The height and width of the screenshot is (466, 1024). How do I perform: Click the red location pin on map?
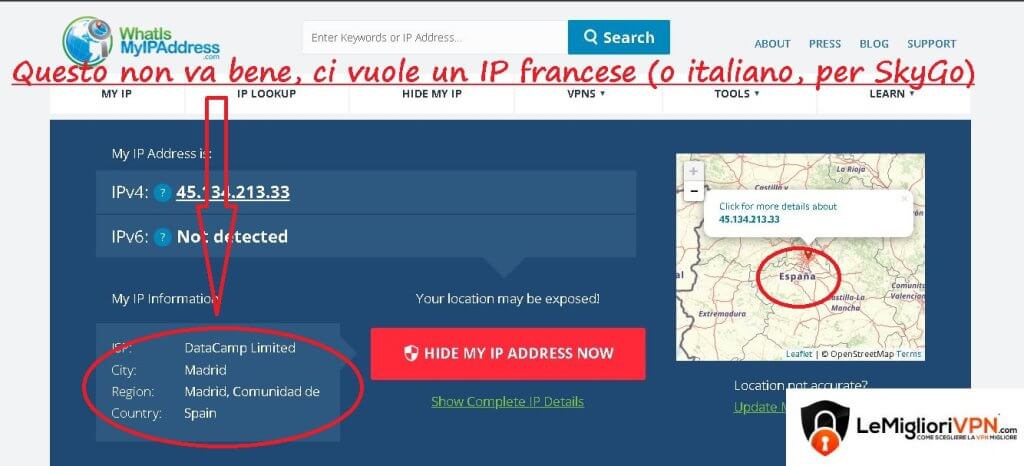pos(808,253)
